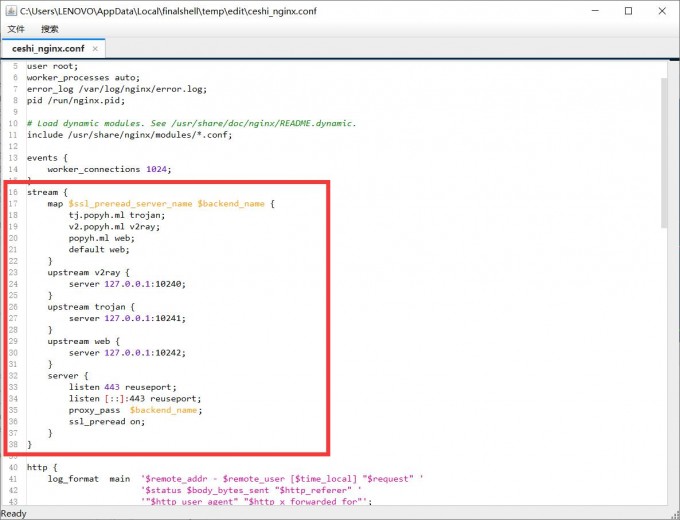Click line number 40 in gutter
The height and width of the screenshot is (520, 680).
[x=13, y=467]
